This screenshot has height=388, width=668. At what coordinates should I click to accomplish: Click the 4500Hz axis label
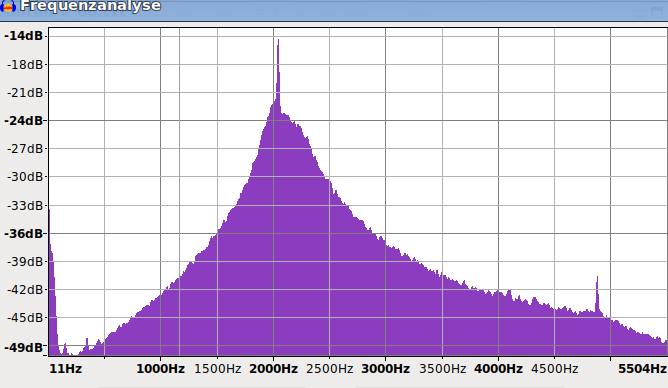coord(554,369)
